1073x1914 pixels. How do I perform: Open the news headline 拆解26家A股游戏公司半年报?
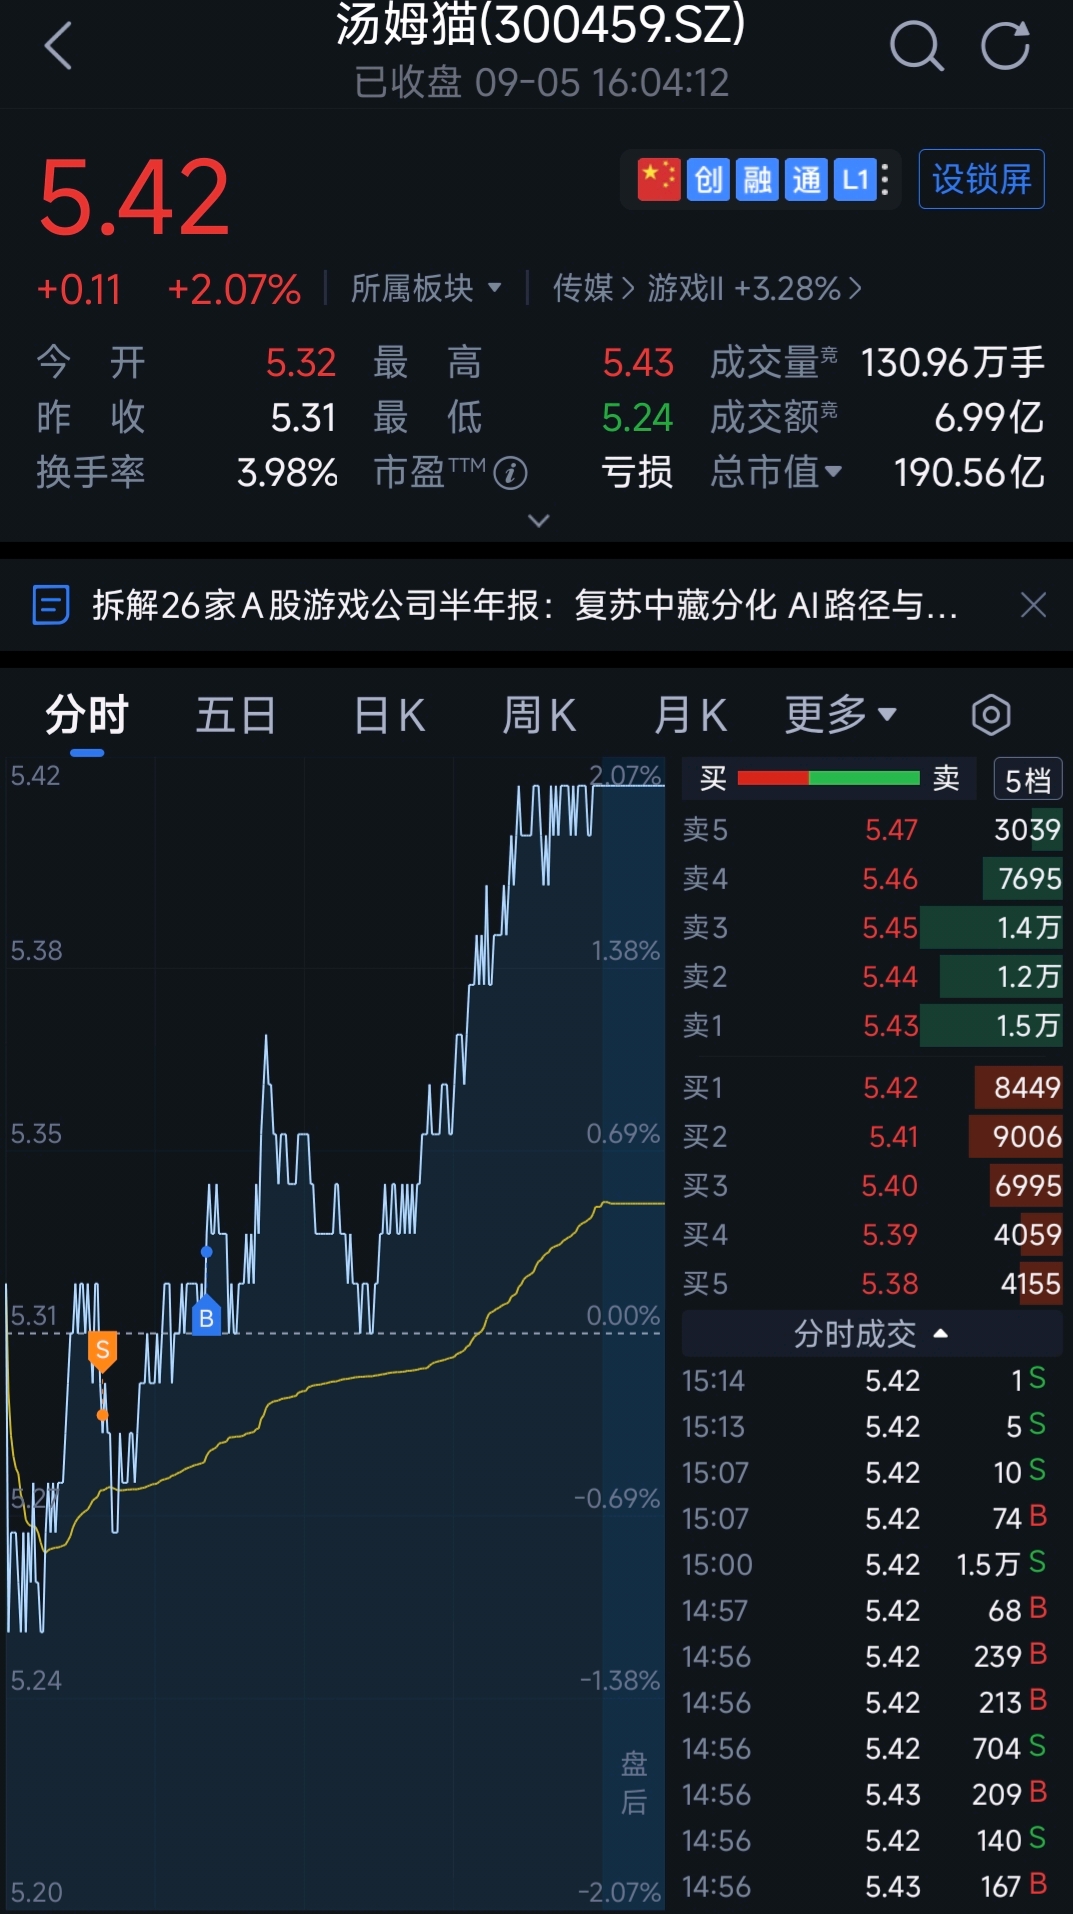pyautogui.click(x=524, y=605)
